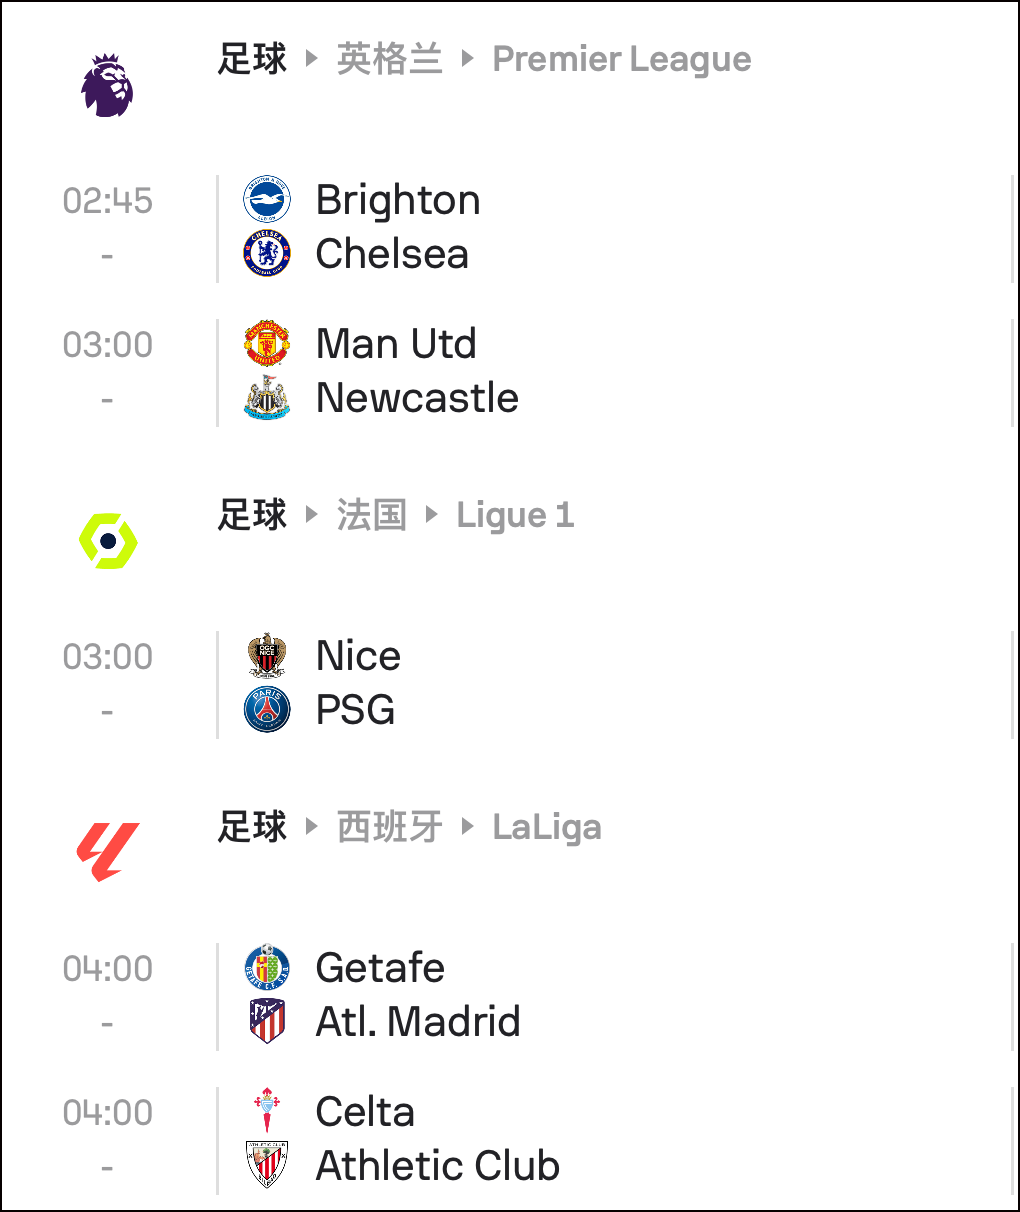1020x1212 pixels.
Task: Click the Man Utd club crest
Action: tap(267, 343)
